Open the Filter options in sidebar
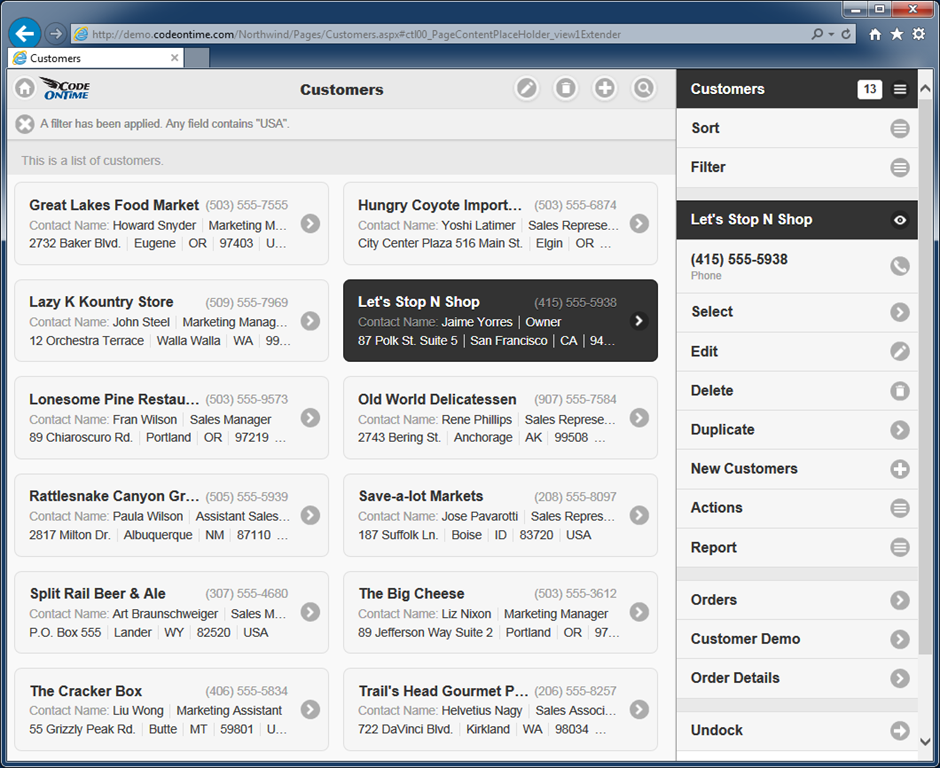Image resolution: width=940 pixels, height=768 pixels. pos(797,167)
